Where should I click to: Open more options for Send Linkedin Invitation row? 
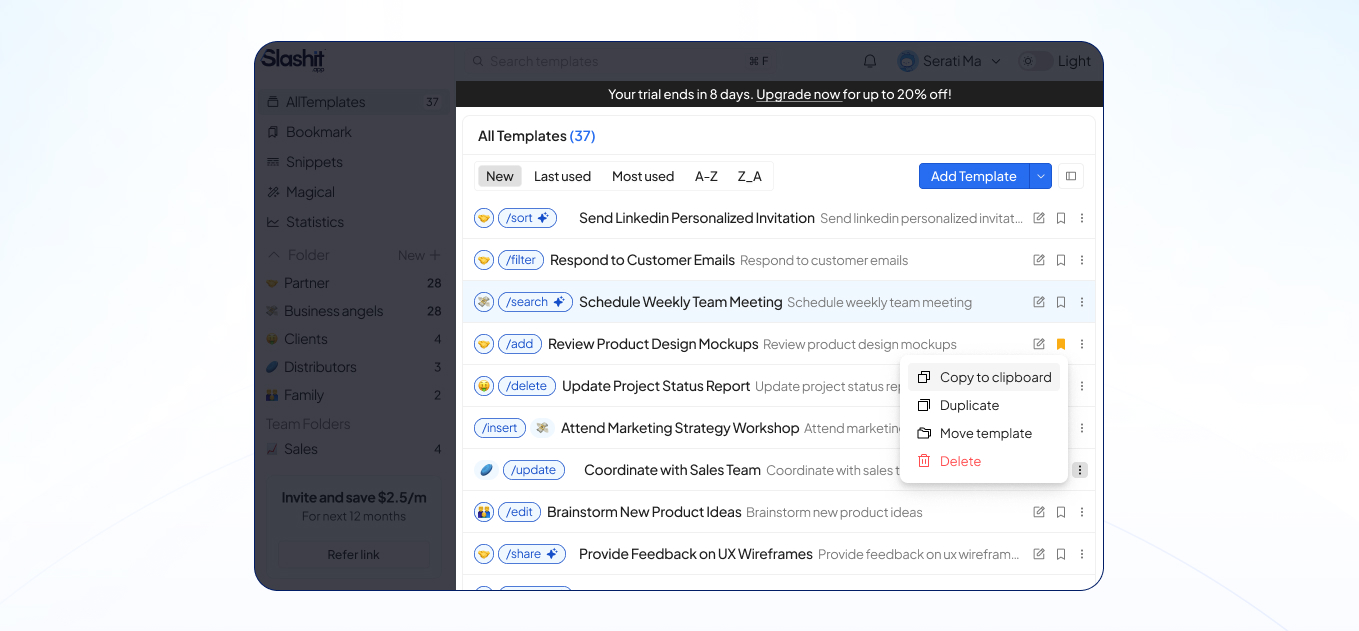[x=1082, y=218]
